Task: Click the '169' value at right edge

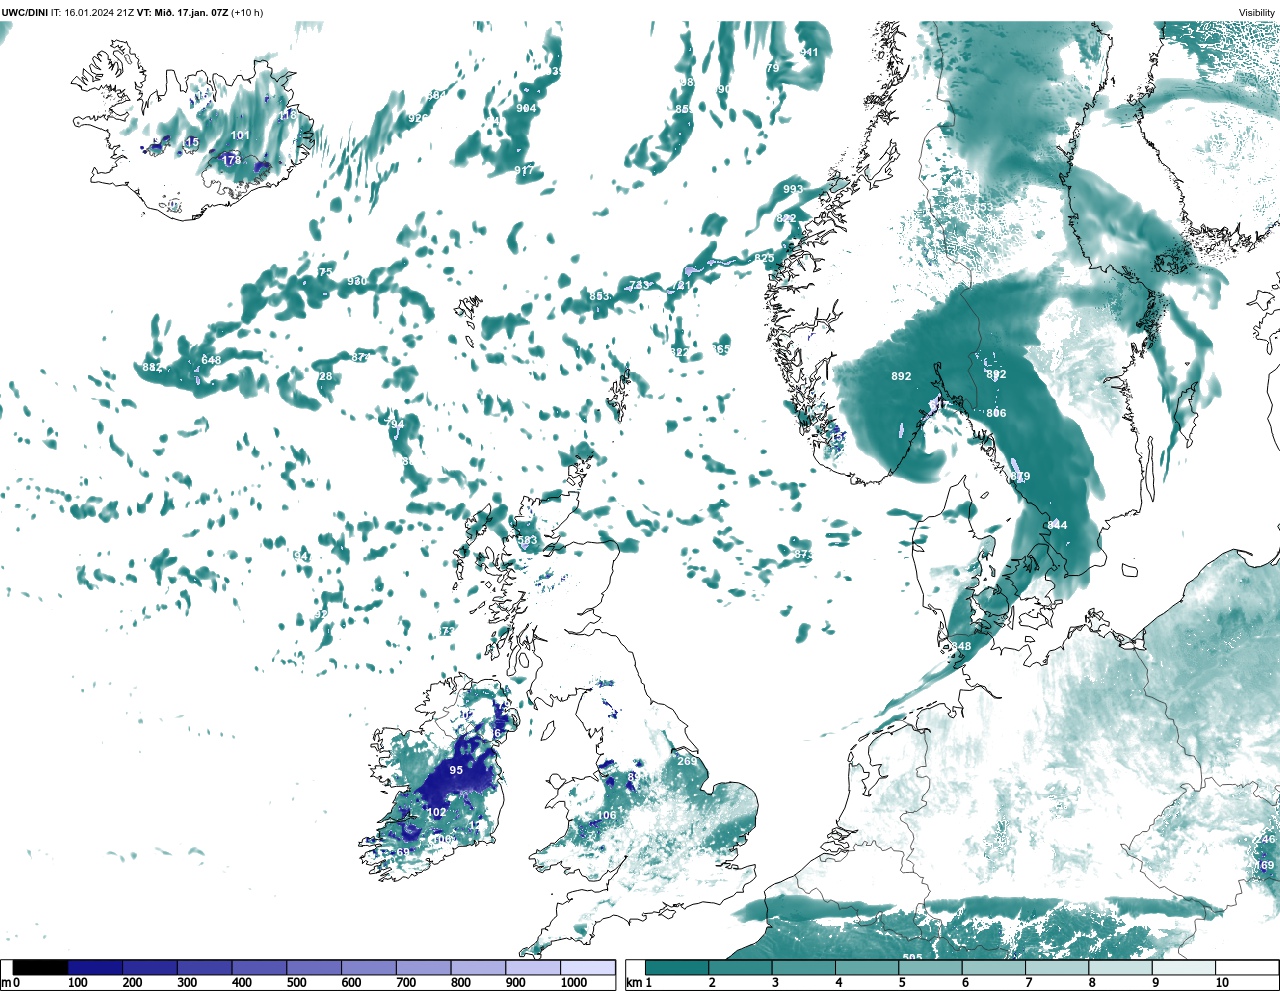Action: click(1265, 865)
